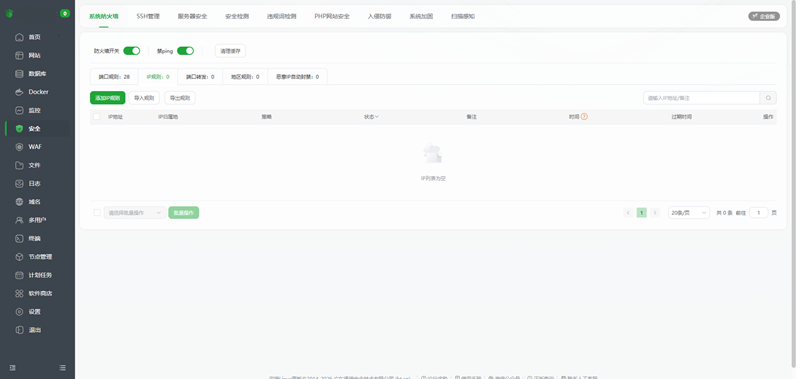
Task: Click the orange help icon next to 时间
Action: coord(584,117)
